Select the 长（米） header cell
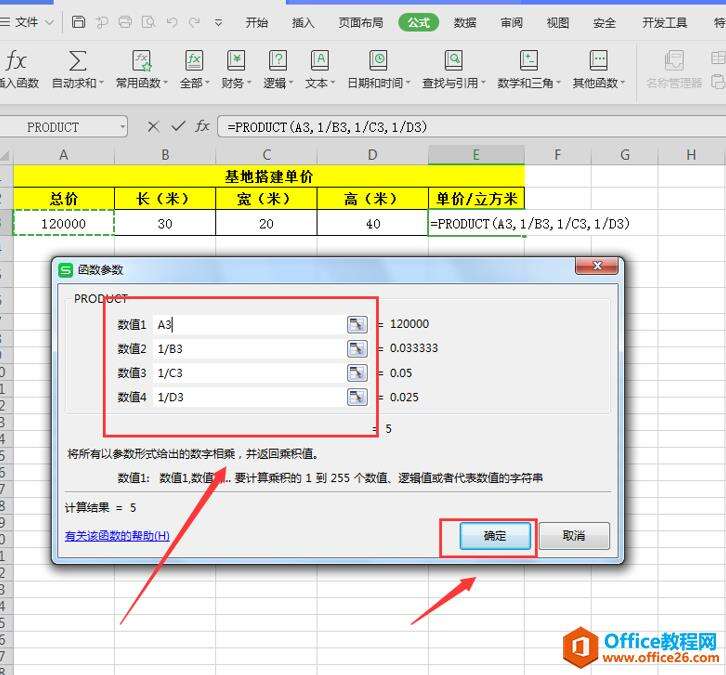Viewport: 726px width, 675px height. tap(165, 199)
